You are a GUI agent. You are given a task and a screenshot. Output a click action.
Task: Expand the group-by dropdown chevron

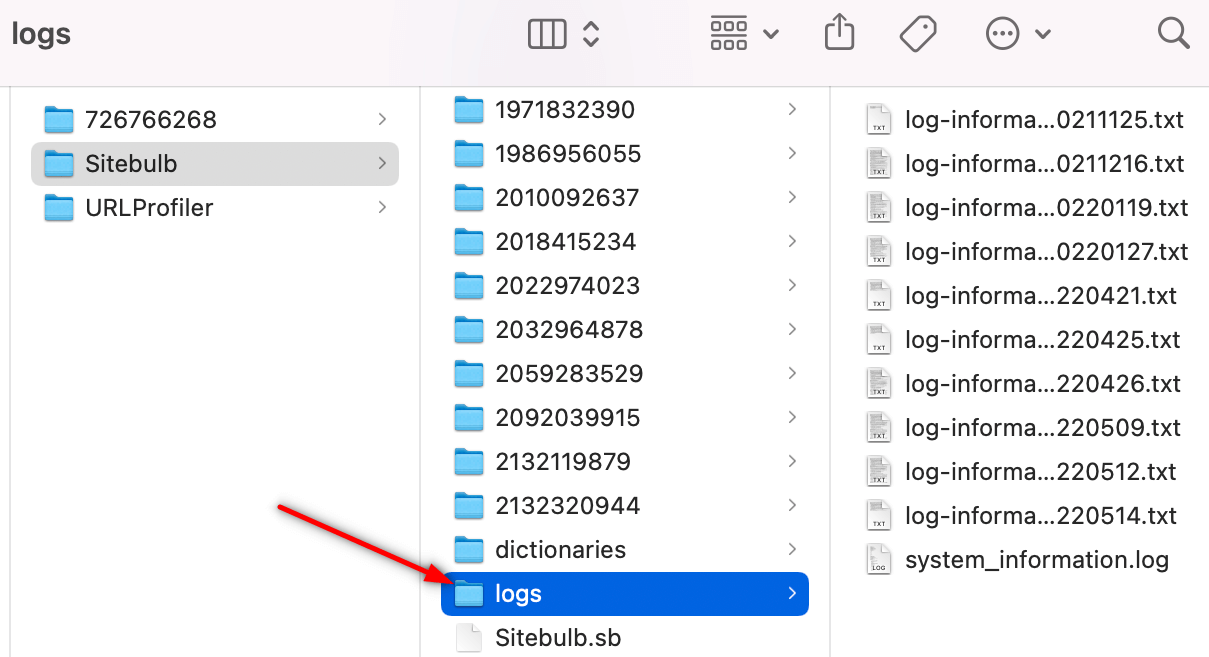point(771,35)
